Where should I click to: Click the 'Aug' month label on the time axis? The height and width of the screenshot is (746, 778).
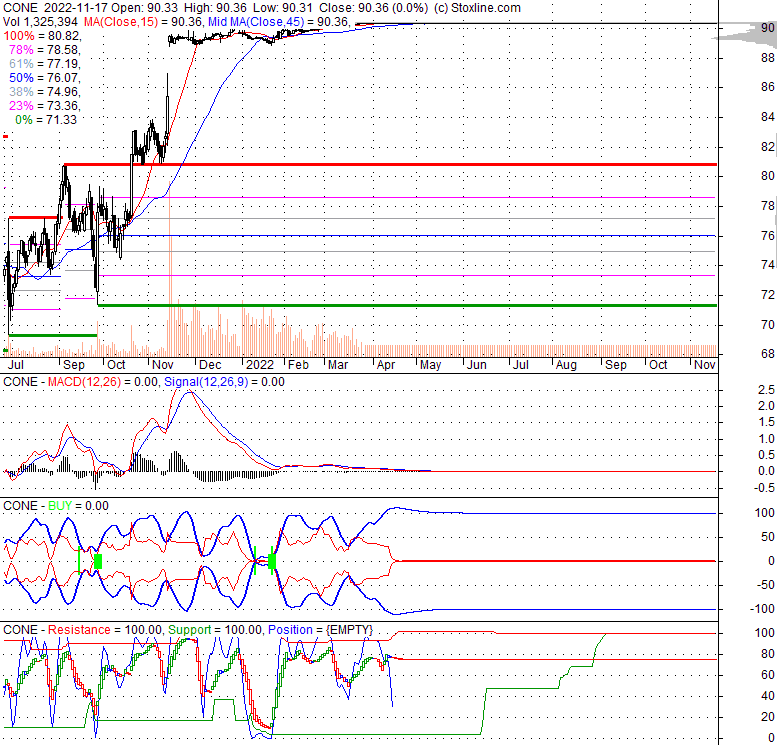[x=566, y=365]
